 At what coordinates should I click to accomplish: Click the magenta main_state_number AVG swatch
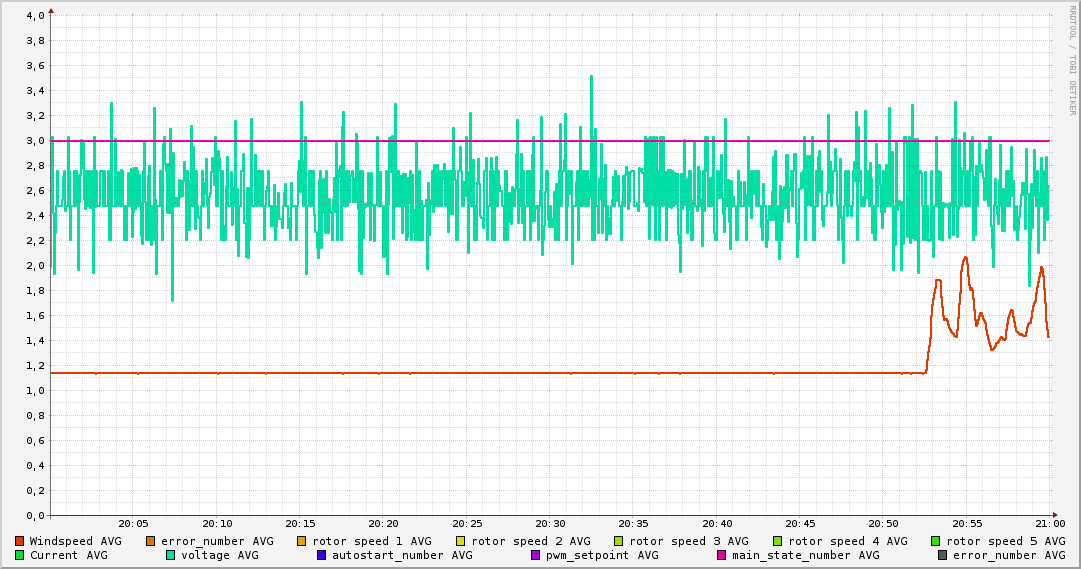(x=722, y=555)
